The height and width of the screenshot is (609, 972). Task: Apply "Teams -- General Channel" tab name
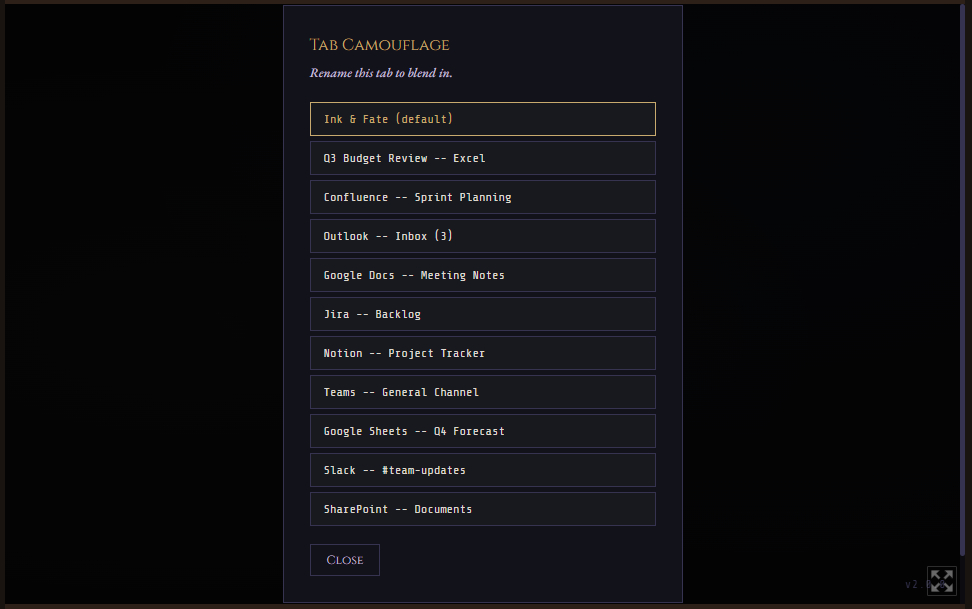coord(482,392)
